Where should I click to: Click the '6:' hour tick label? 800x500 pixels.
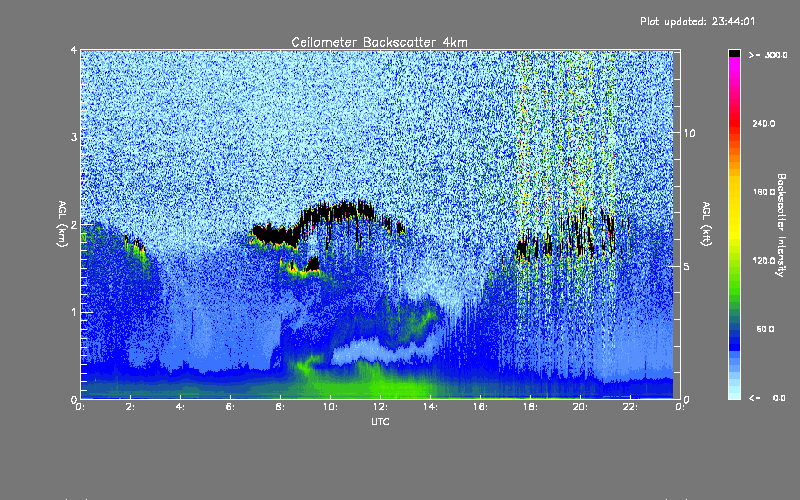tap(230, 407)
